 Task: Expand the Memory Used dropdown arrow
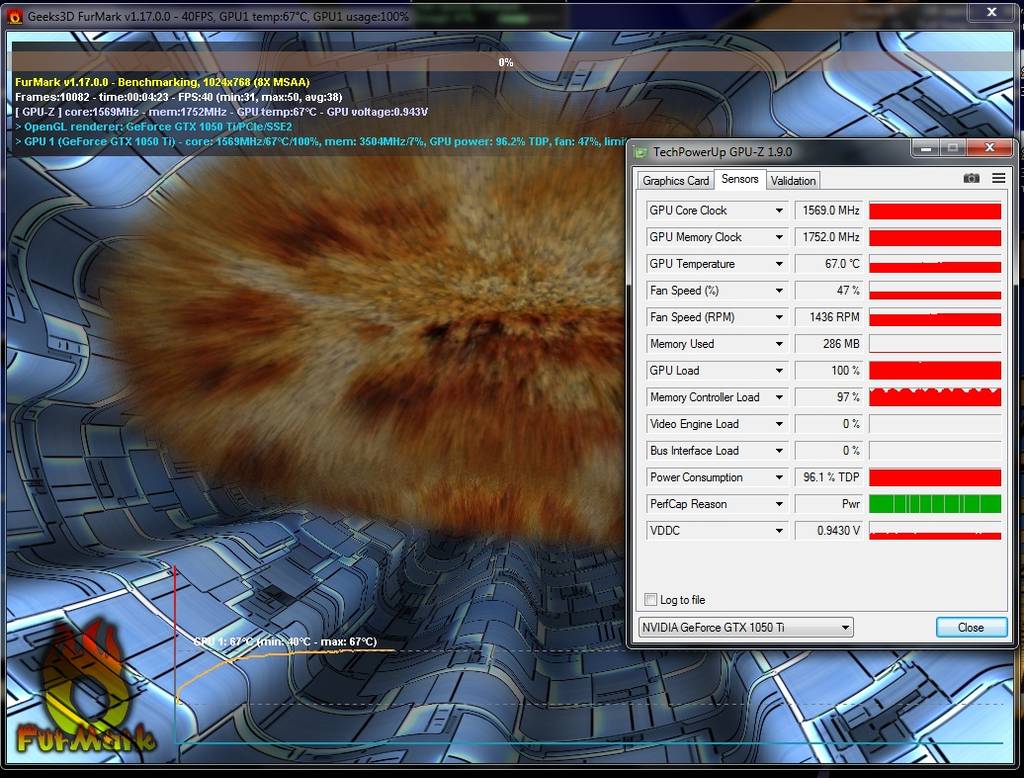[779, 344]
